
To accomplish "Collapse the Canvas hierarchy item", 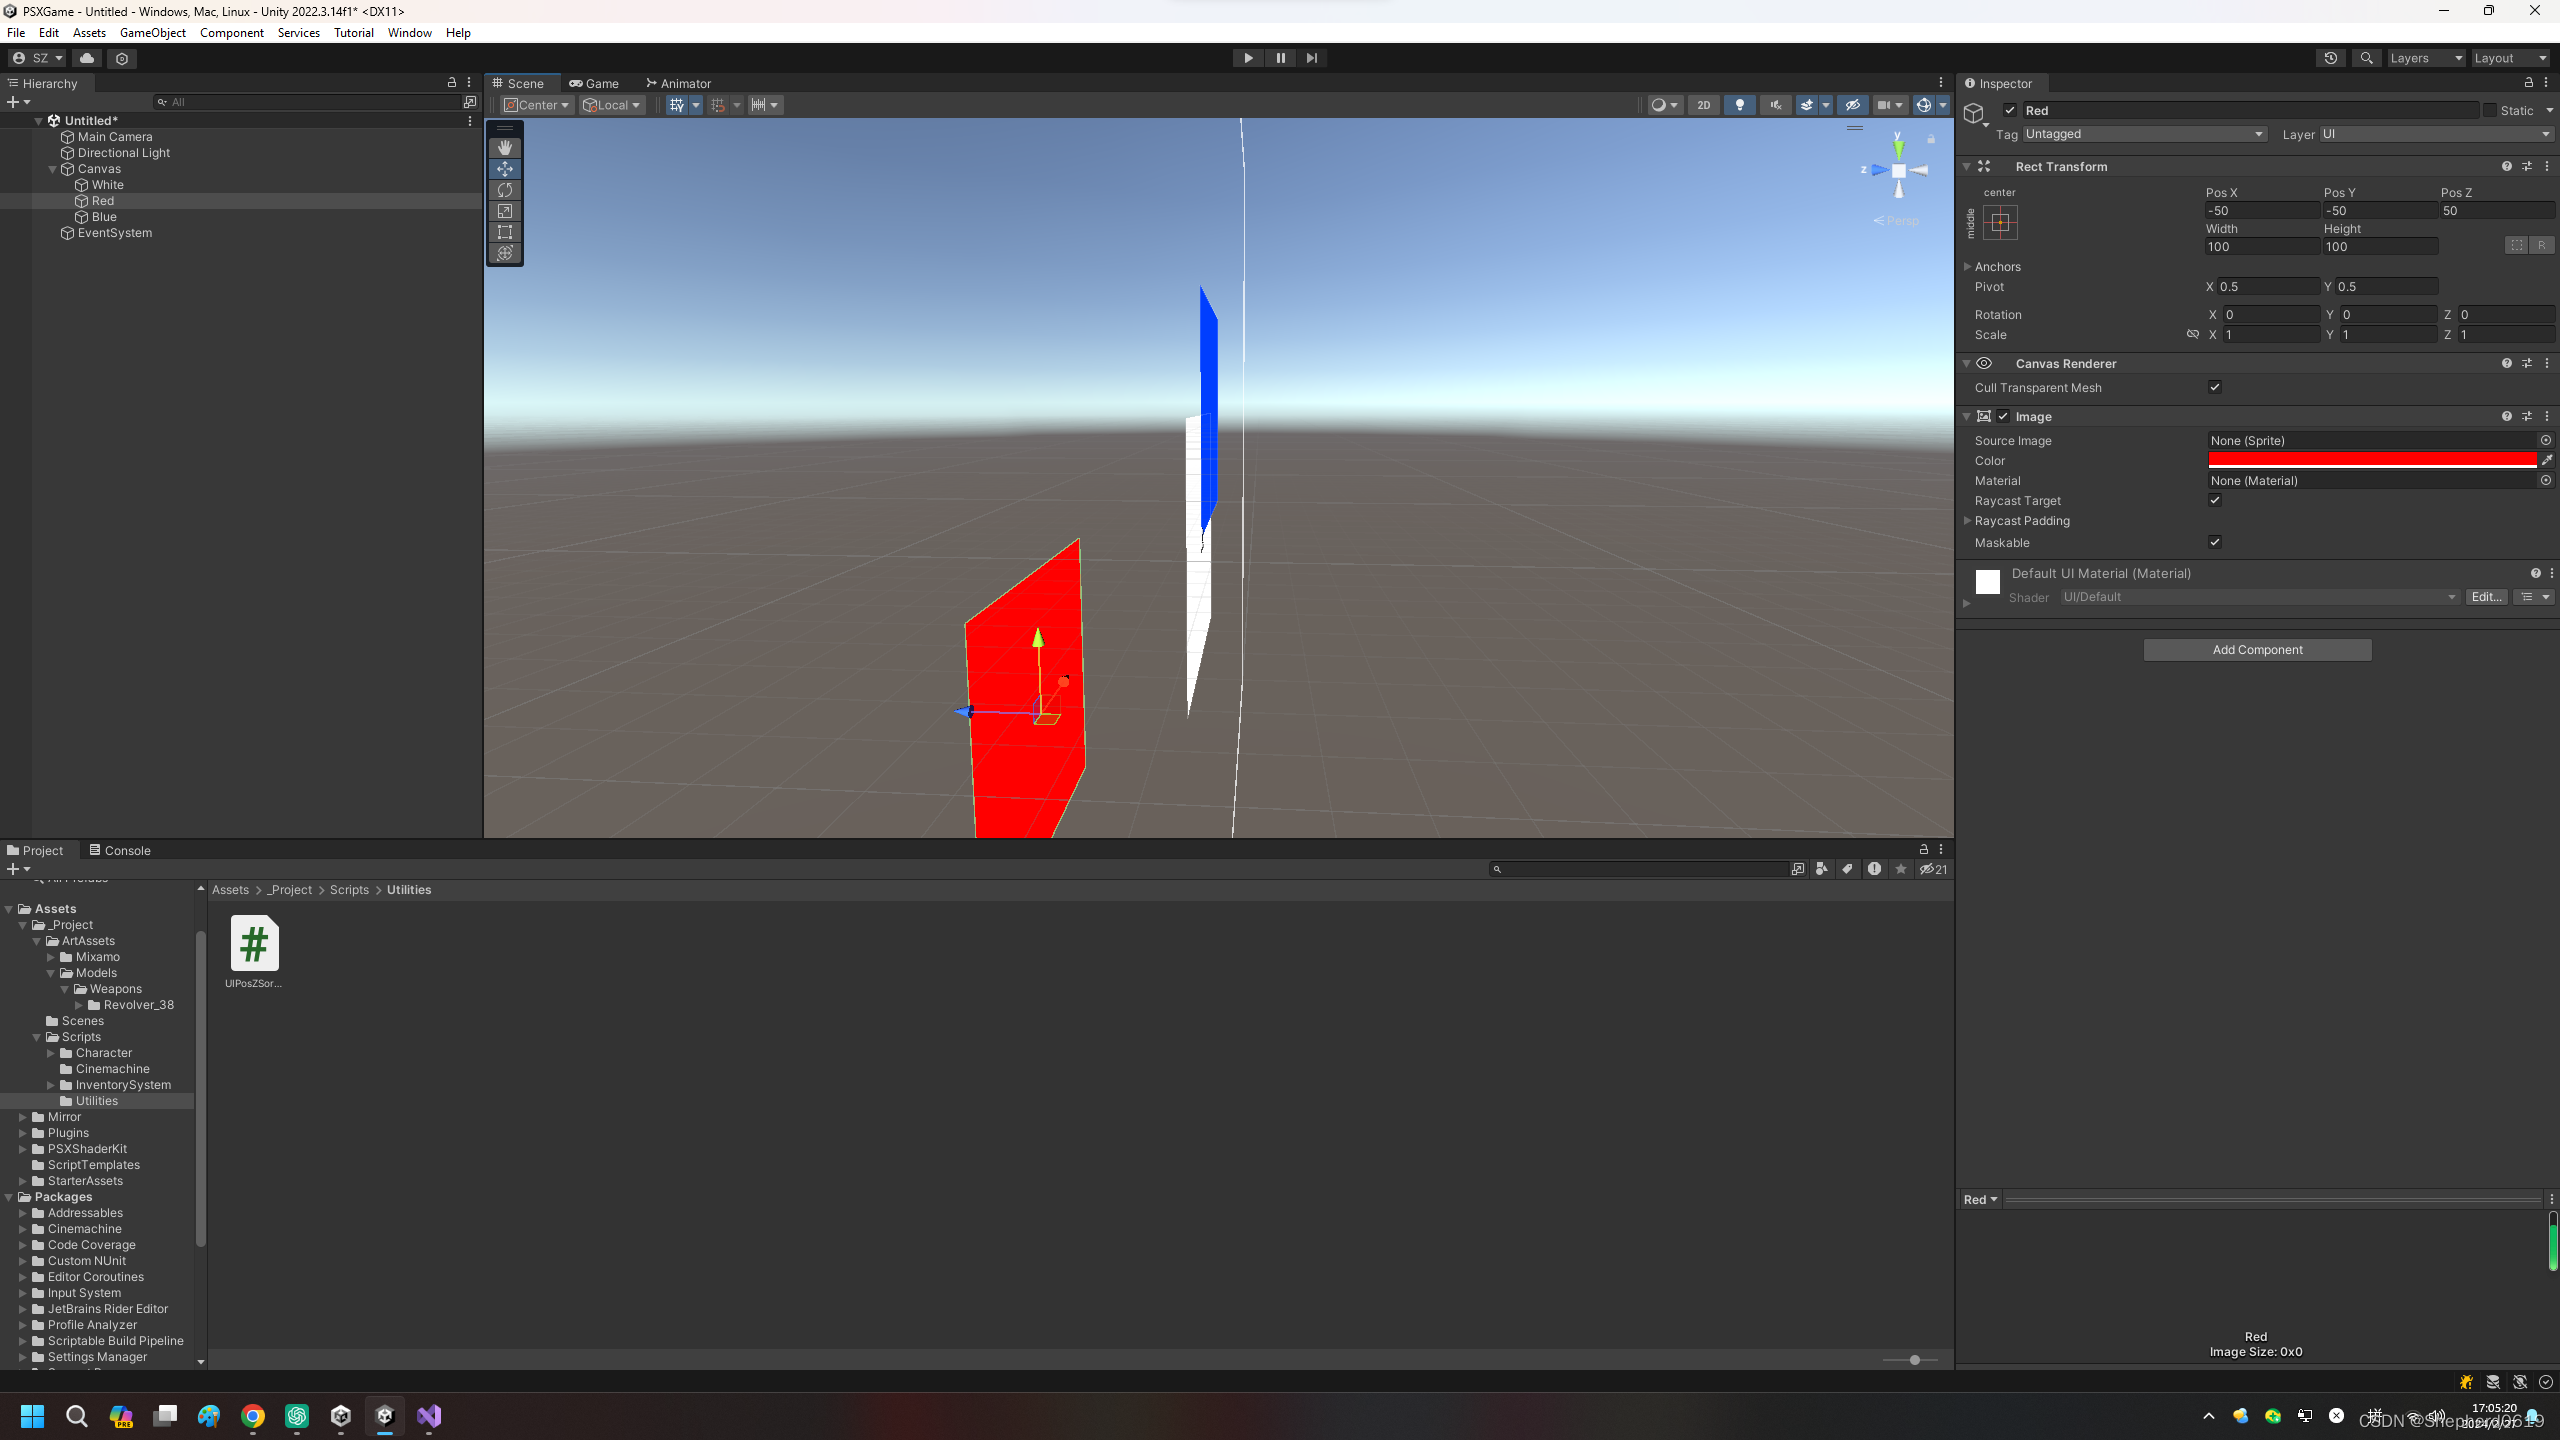I will [x=52, y=168].
